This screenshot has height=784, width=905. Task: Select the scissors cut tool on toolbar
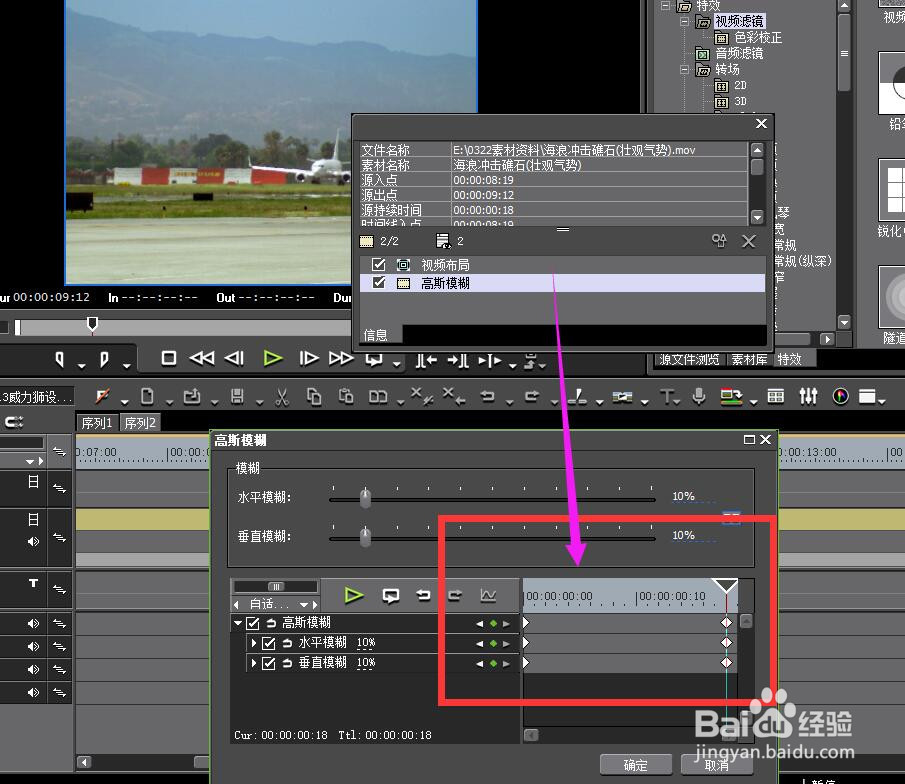(281, 397)
